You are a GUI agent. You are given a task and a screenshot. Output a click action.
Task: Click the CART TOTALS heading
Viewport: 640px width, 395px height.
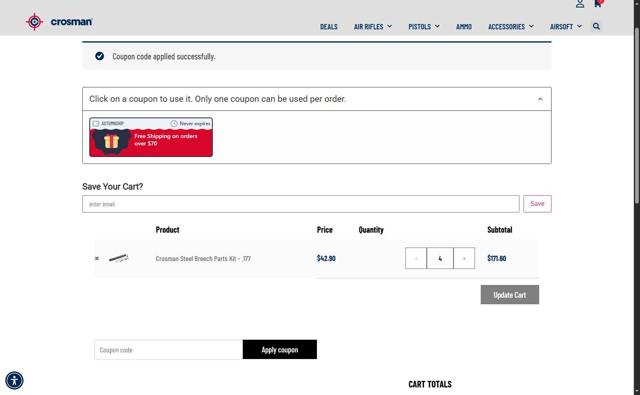(430, 384)
